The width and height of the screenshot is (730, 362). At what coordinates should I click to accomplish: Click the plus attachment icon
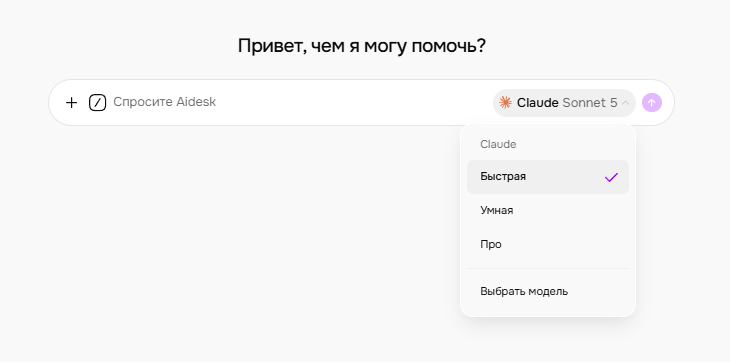tap(71, 102)
